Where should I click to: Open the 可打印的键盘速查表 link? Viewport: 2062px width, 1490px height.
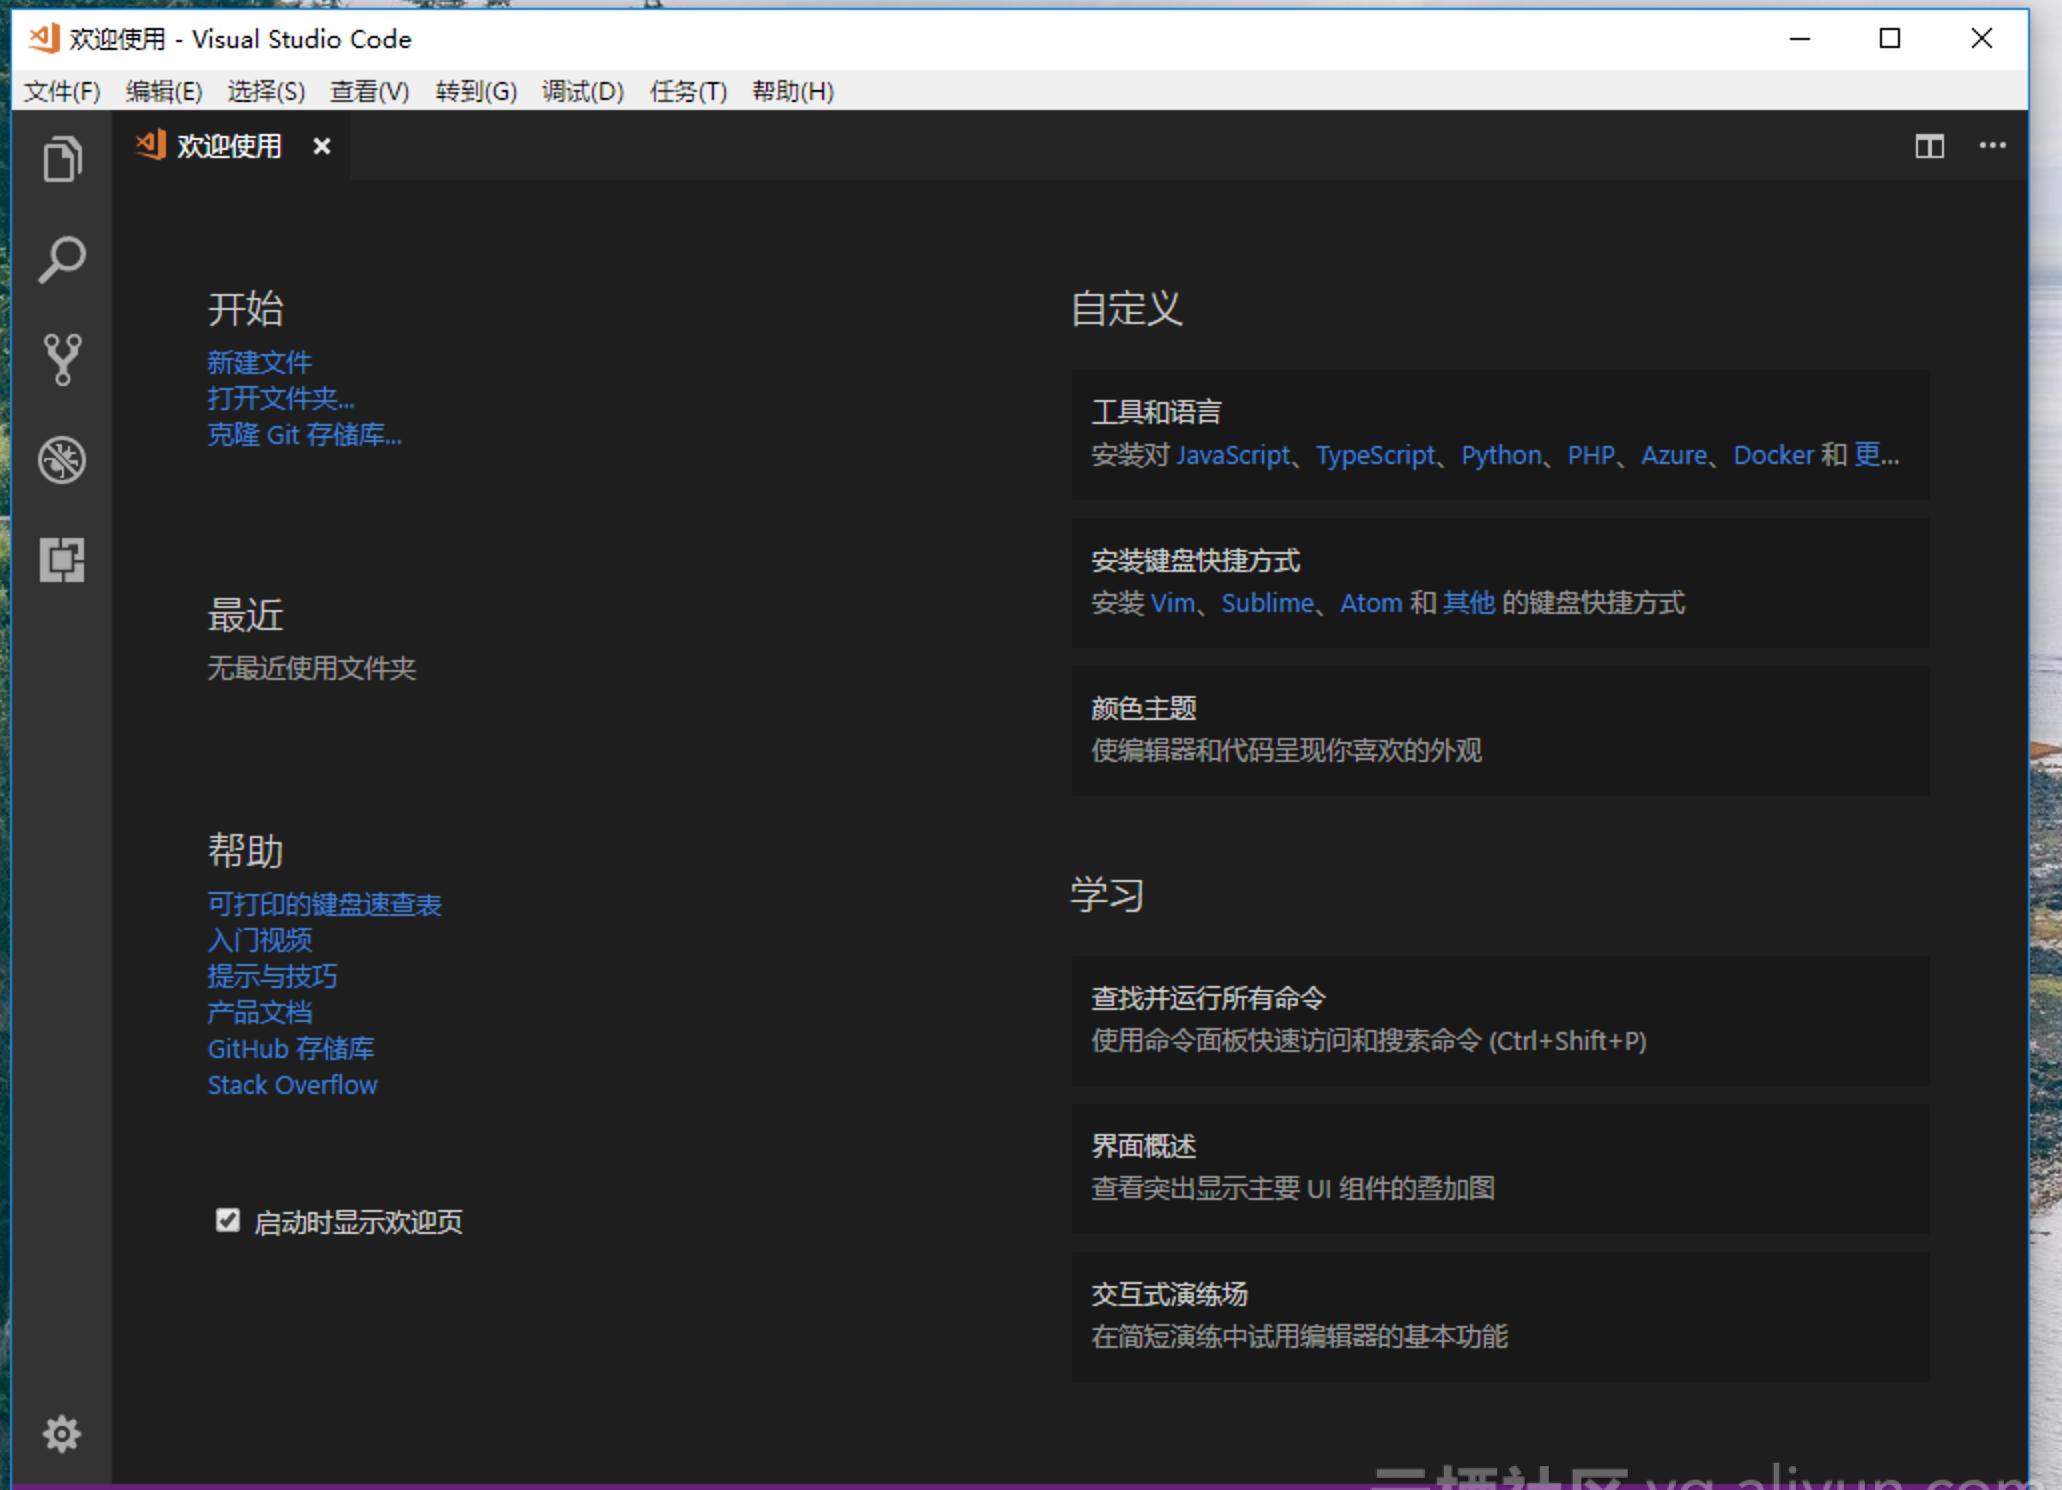coord(325,904)
